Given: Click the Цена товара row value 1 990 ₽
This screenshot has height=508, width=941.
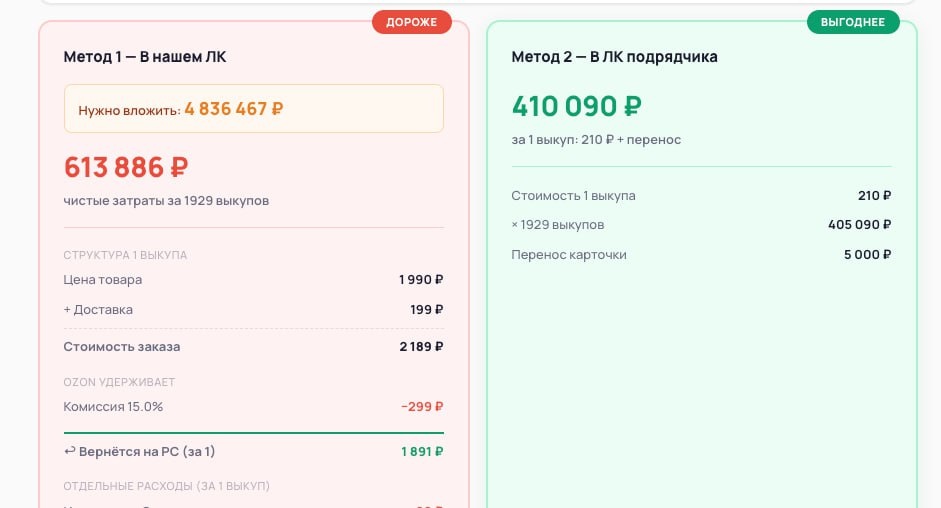Looking at the screenshot, I should click(421, 280).
